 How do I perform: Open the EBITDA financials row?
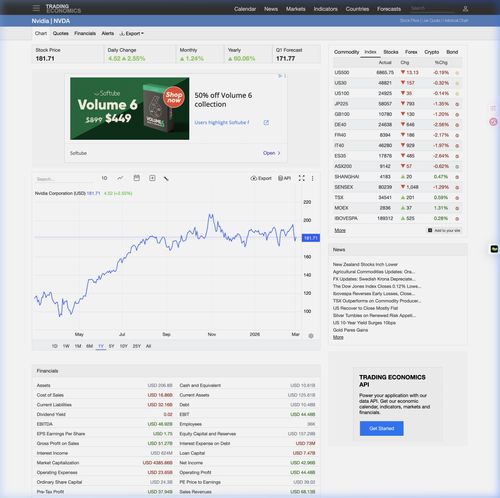(x=105, y=424)
